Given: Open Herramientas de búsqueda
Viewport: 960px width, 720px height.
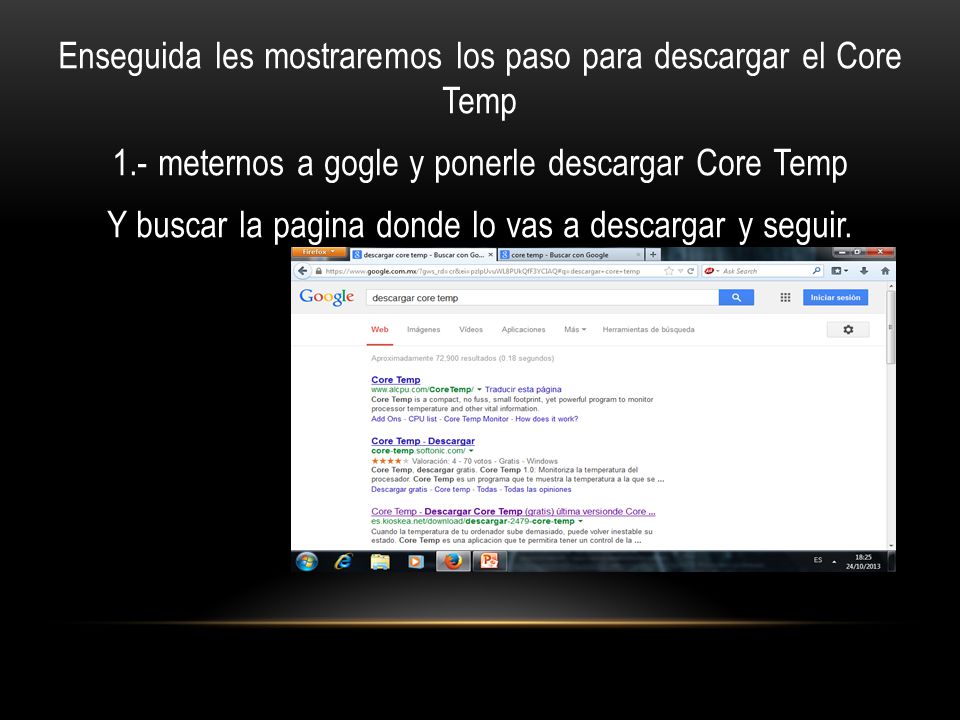Looking at the screenshot, I should (648, 329).
